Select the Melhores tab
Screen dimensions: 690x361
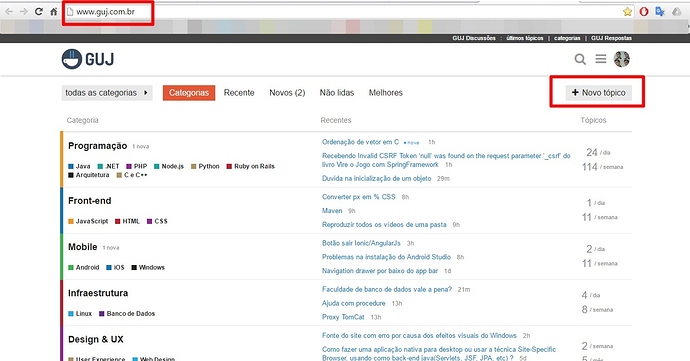[385, 93]
